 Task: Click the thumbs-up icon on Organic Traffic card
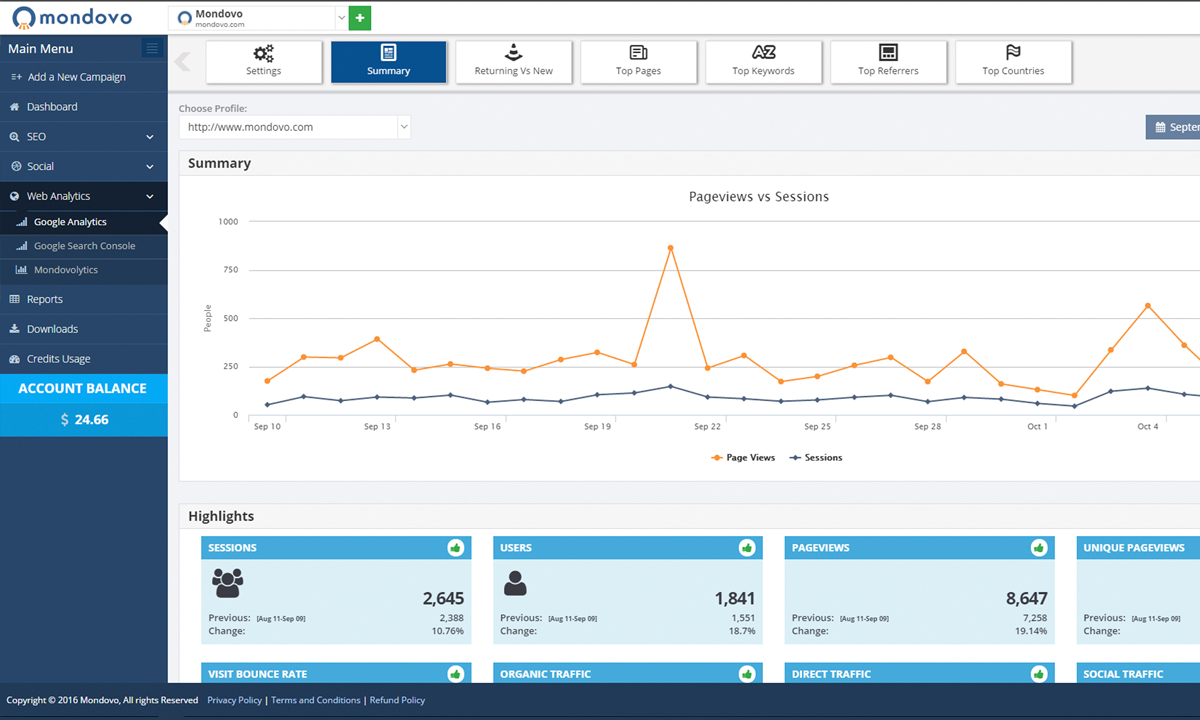pos(747,674)
